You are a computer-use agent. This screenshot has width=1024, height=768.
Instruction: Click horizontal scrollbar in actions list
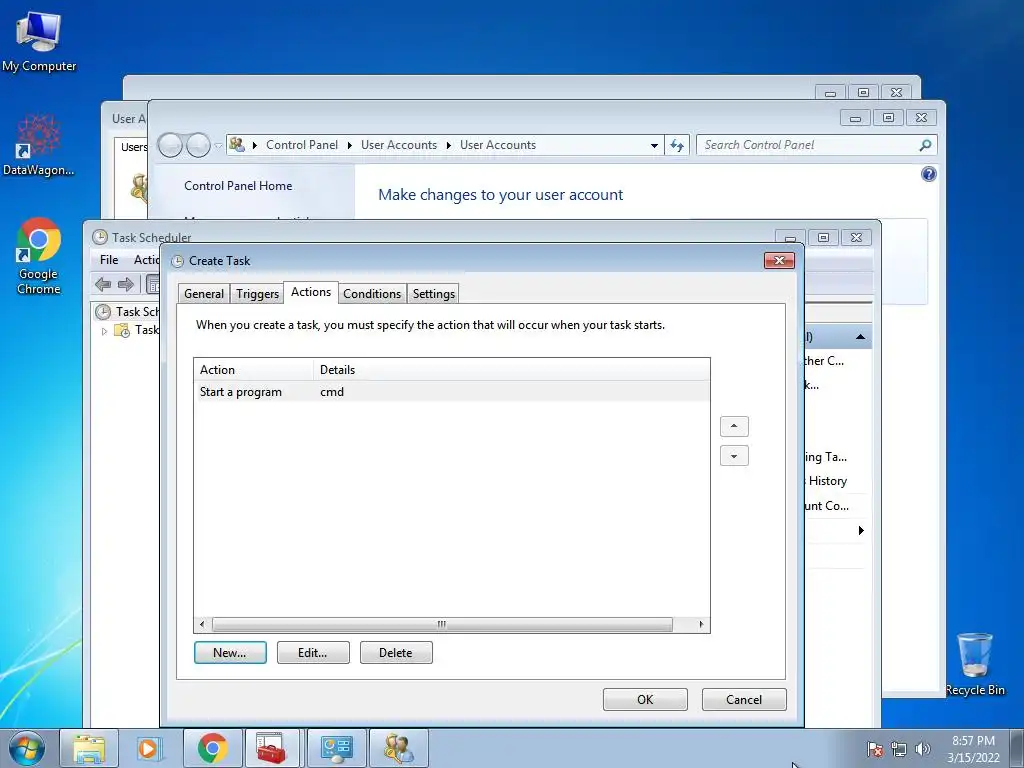(x=442, y=624)
